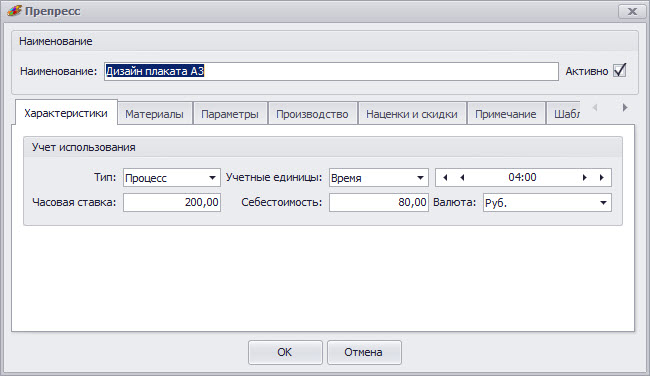Decrease time by small step arrow
The image size is (650, 376).
click(x=462, y=177)
